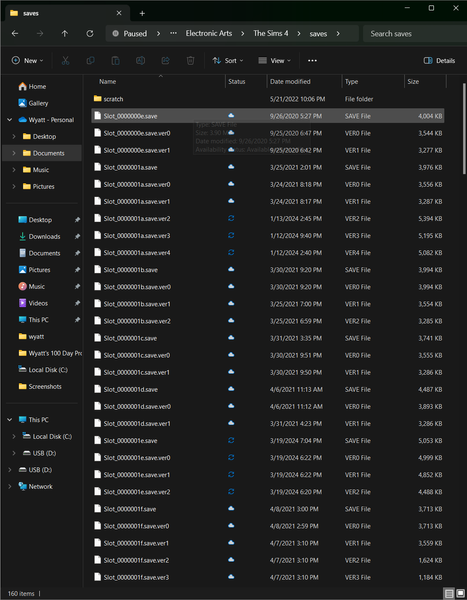Select file Slot_0000001d.save.ver1
Image resolution: width=467 pixels, height=600 pixels.
click(268, 423)
